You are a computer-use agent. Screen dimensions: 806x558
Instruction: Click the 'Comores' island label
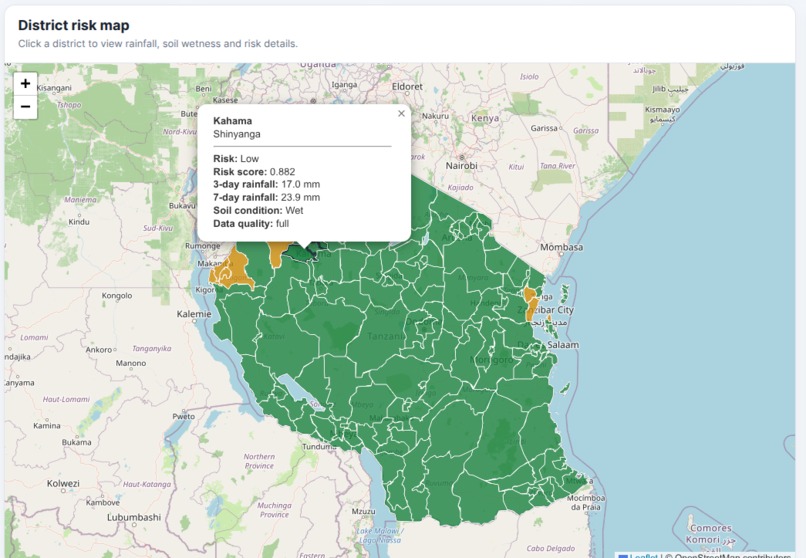point(710,528)
